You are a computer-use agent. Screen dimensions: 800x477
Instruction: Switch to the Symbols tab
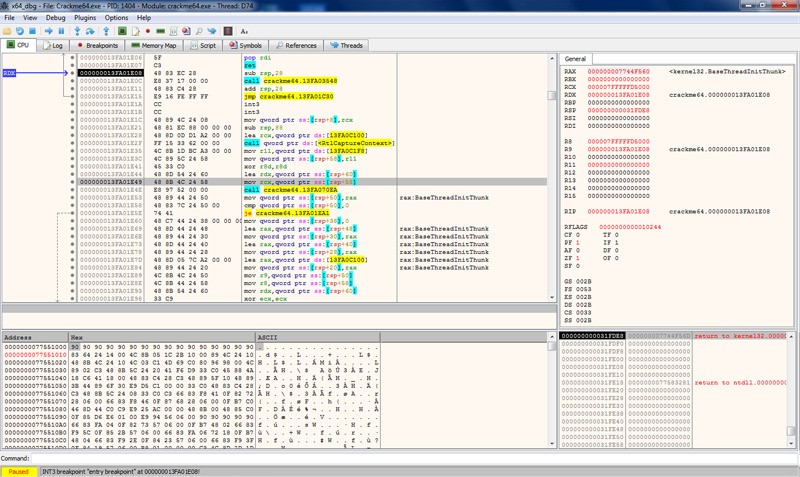coord(245,45)
